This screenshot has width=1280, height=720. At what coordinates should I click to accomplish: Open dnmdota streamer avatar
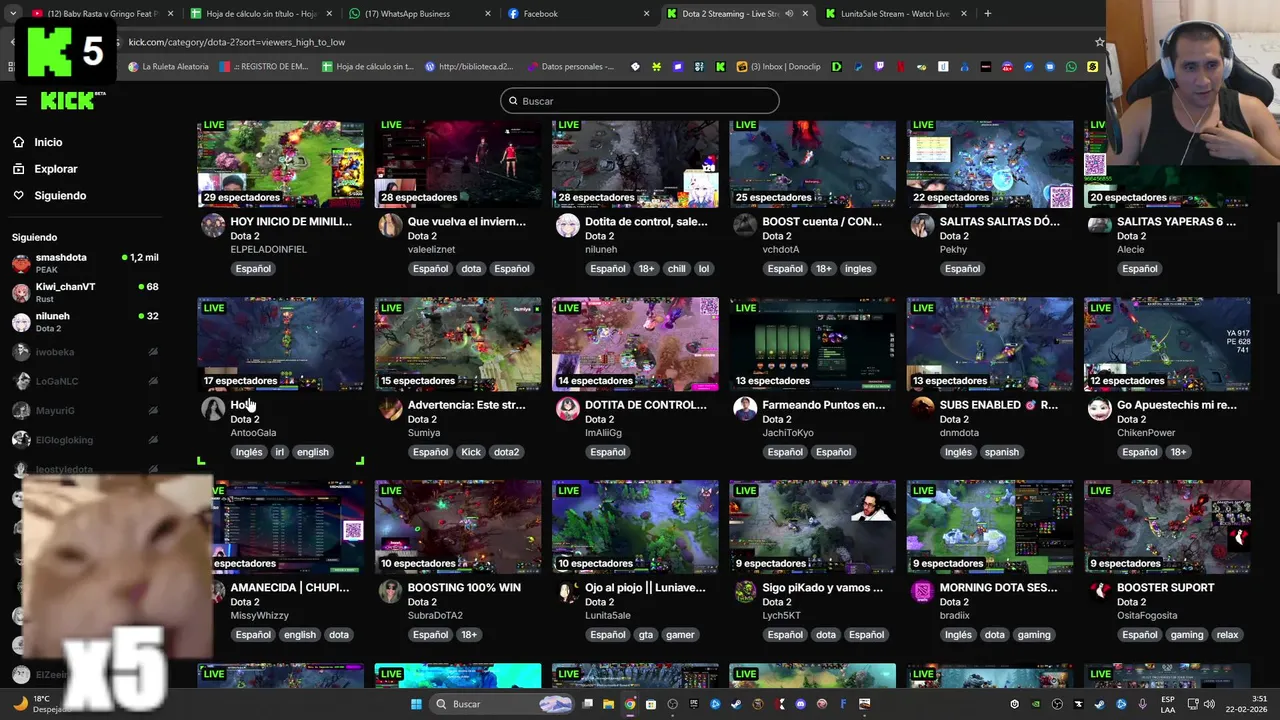922,408
